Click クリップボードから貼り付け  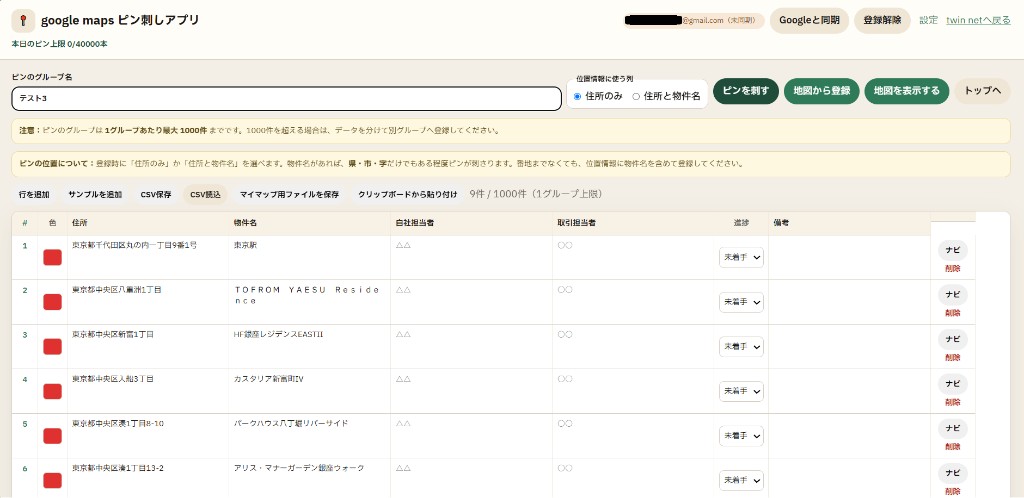coord(408,195)
